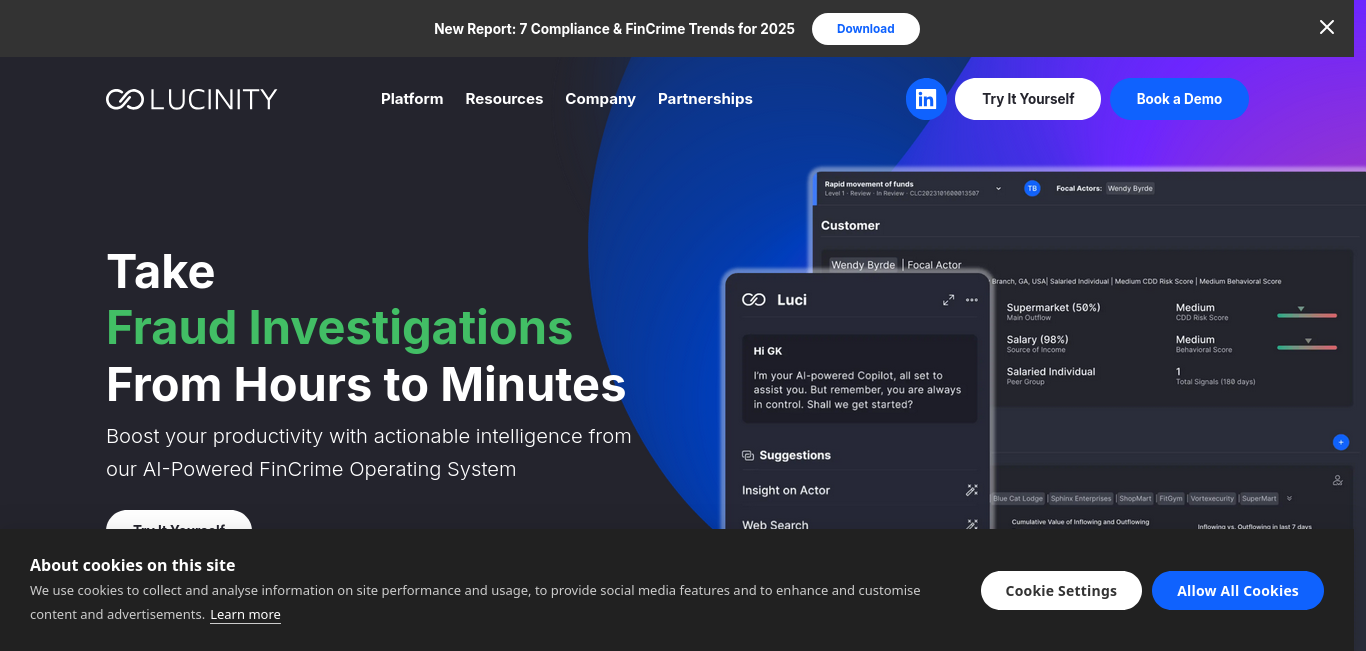Click the Wendy Byrde tag beside Focal Actors

(1130, 188)
